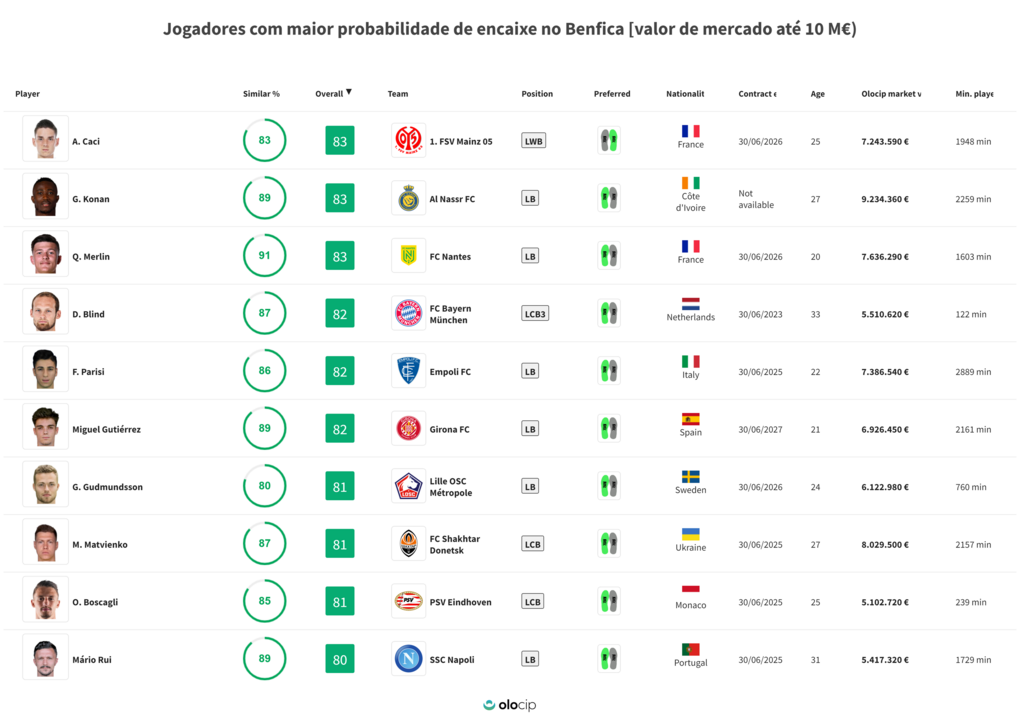The height and width of the screenshot is (720, 1020).
Task: Click the FSV Mainz 05 club crest
Action: tap(409, 141)
